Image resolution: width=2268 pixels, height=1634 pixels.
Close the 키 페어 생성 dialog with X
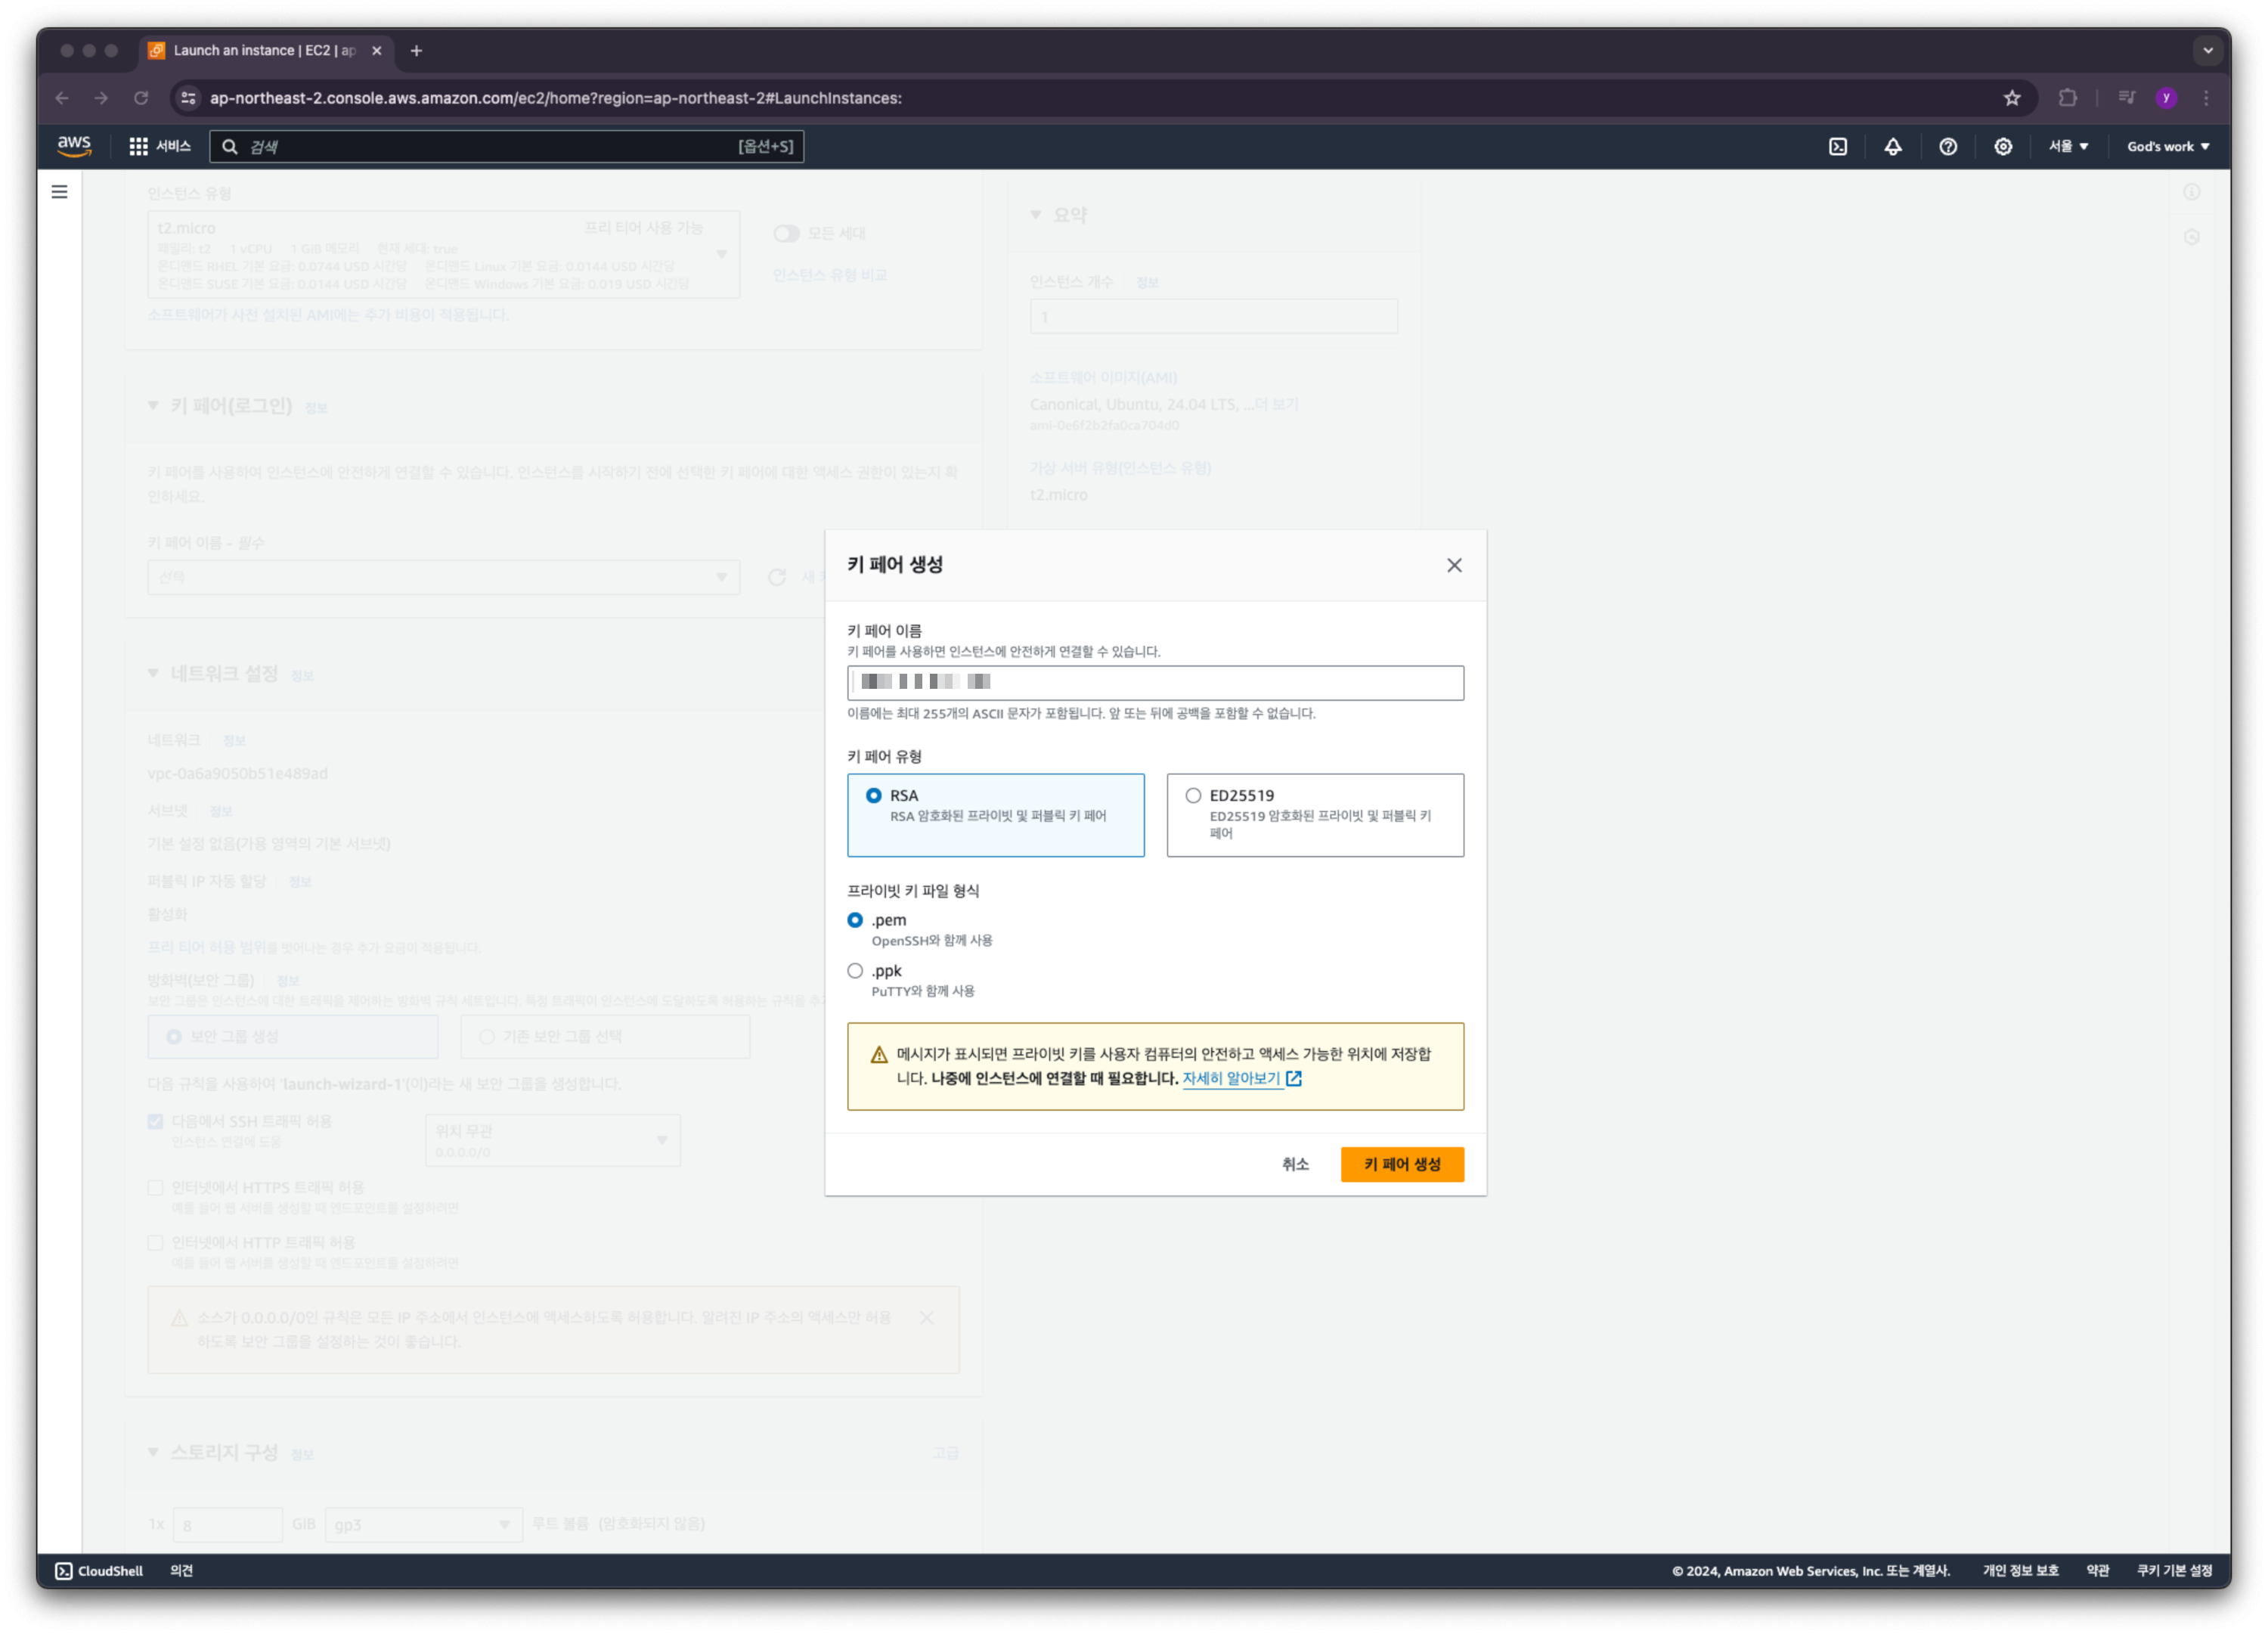(1454, 565)
